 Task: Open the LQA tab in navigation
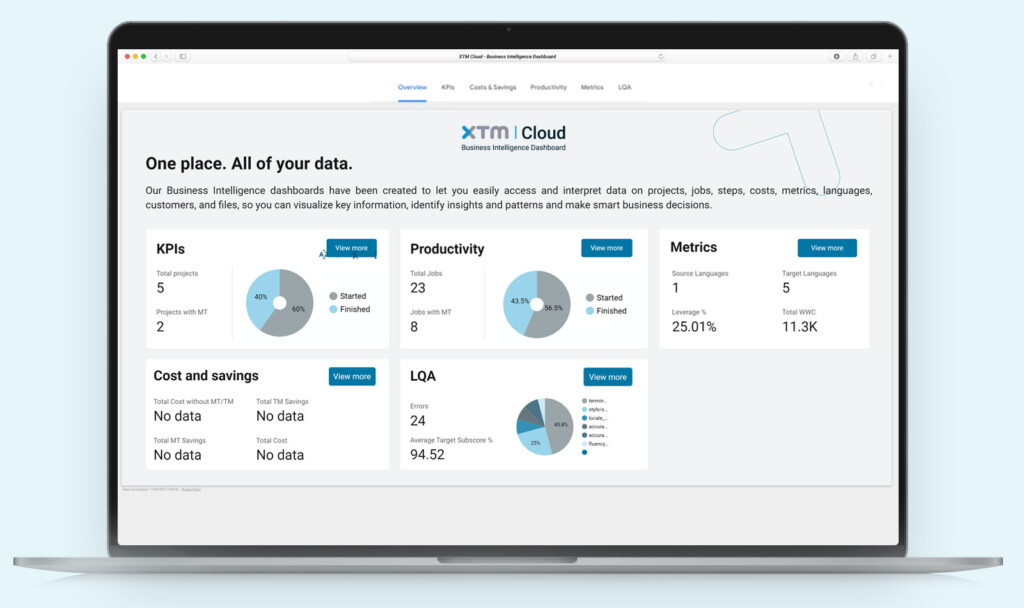(x=625, y=87)
